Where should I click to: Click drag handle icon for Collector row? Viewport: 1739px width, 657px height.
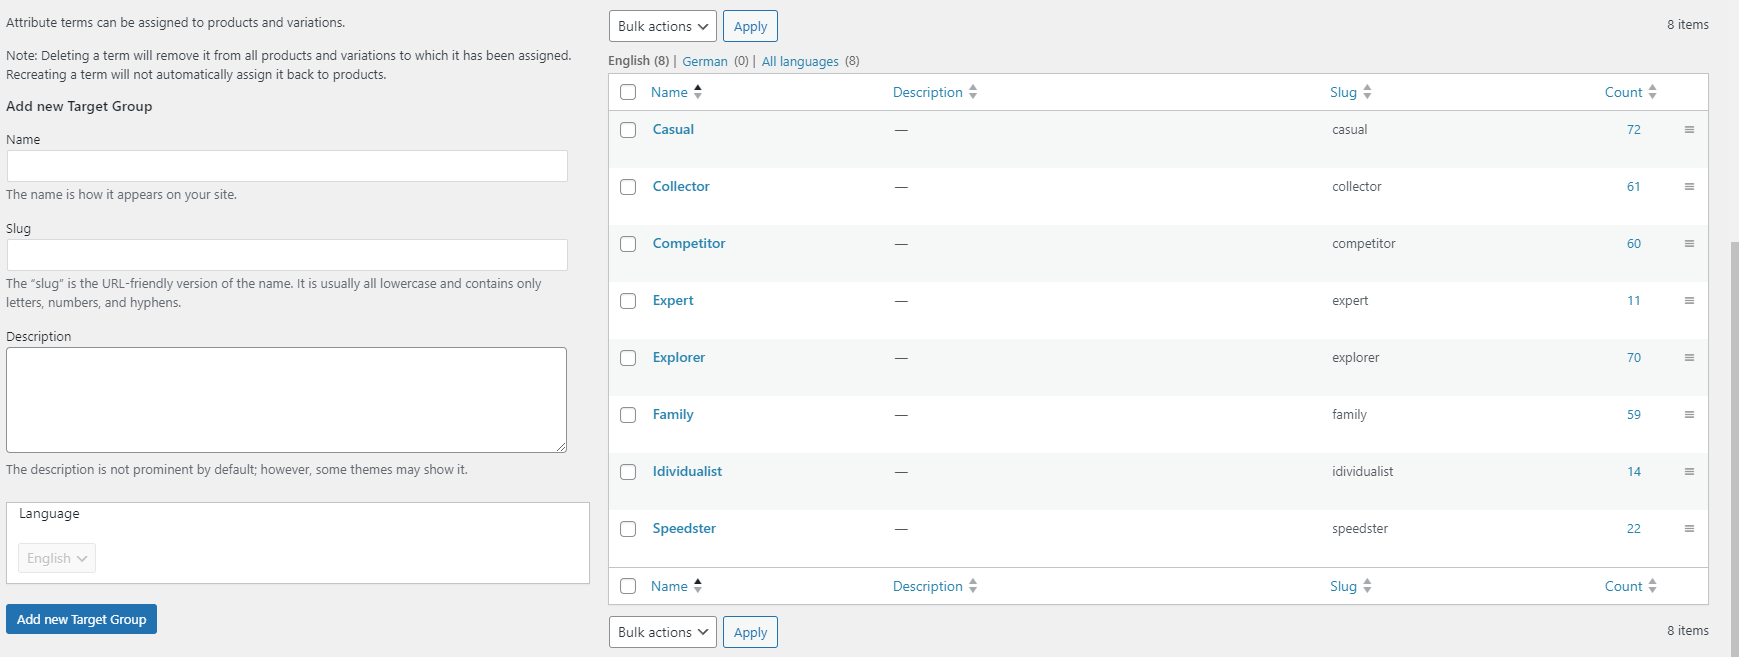(1689, 187)
